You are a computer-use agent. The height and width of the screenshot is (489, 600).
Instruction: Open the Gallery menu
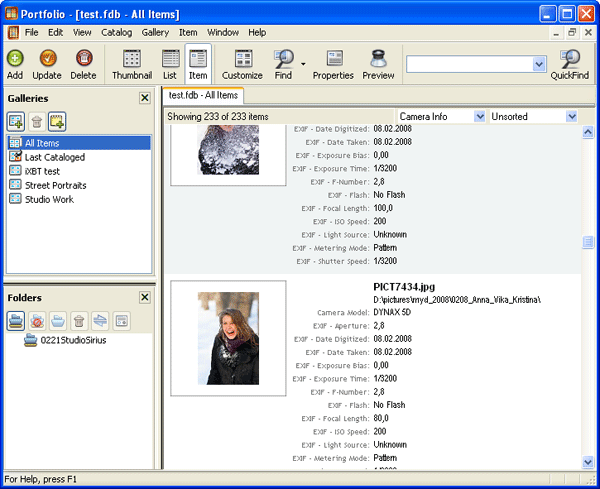[x=155, y=33]
